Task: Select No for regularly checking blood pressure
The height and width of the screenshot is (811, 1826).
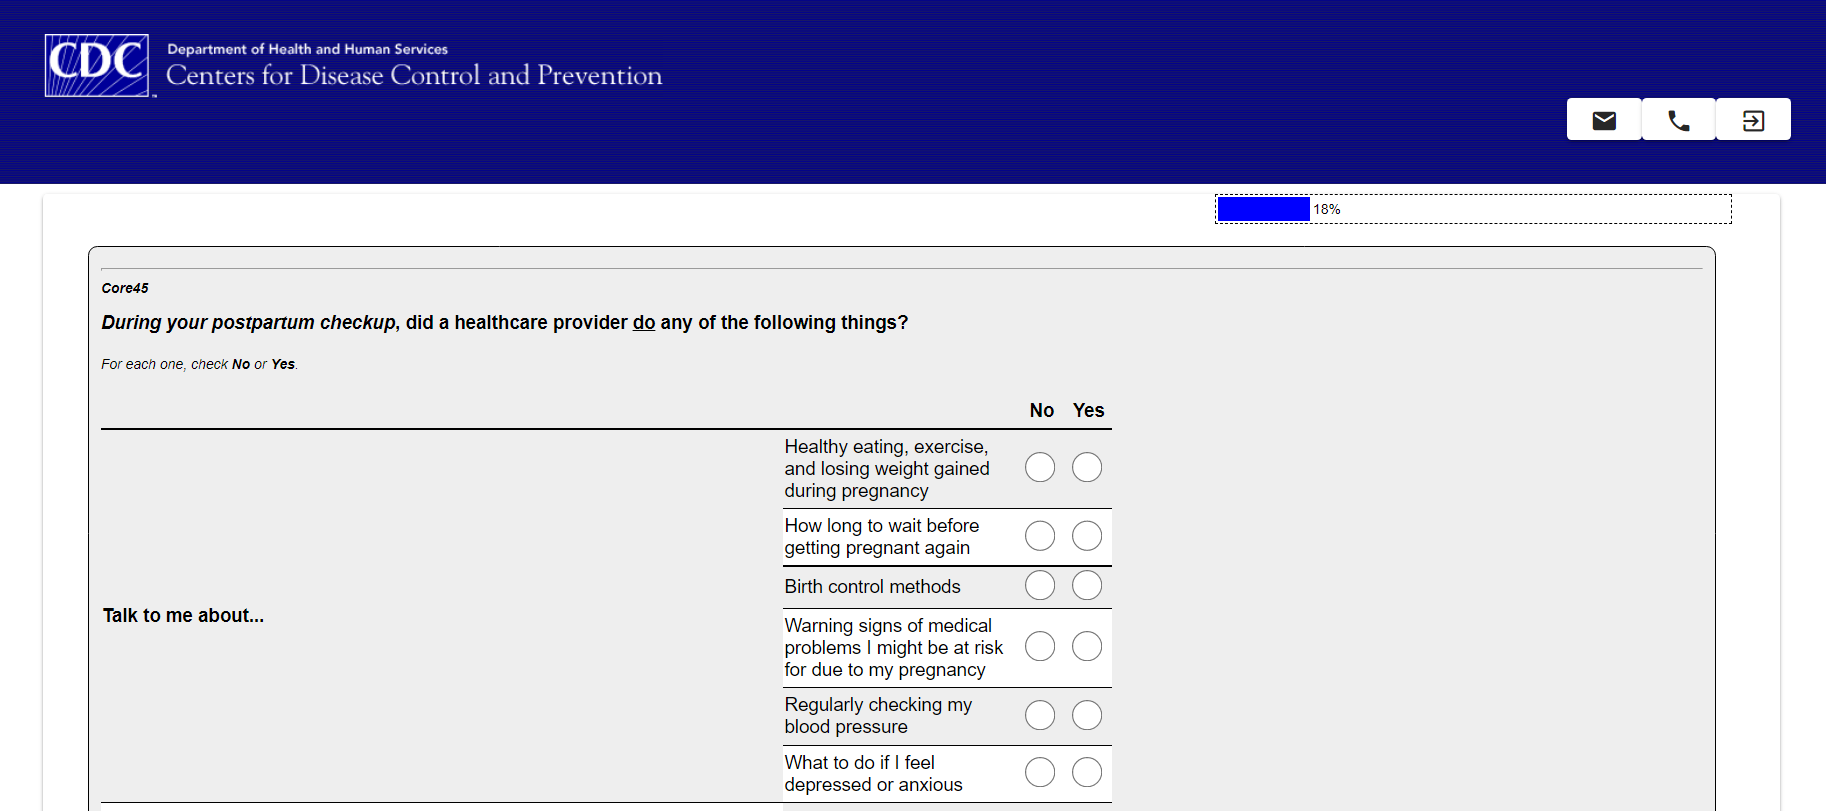Action: click(1040, 715)
